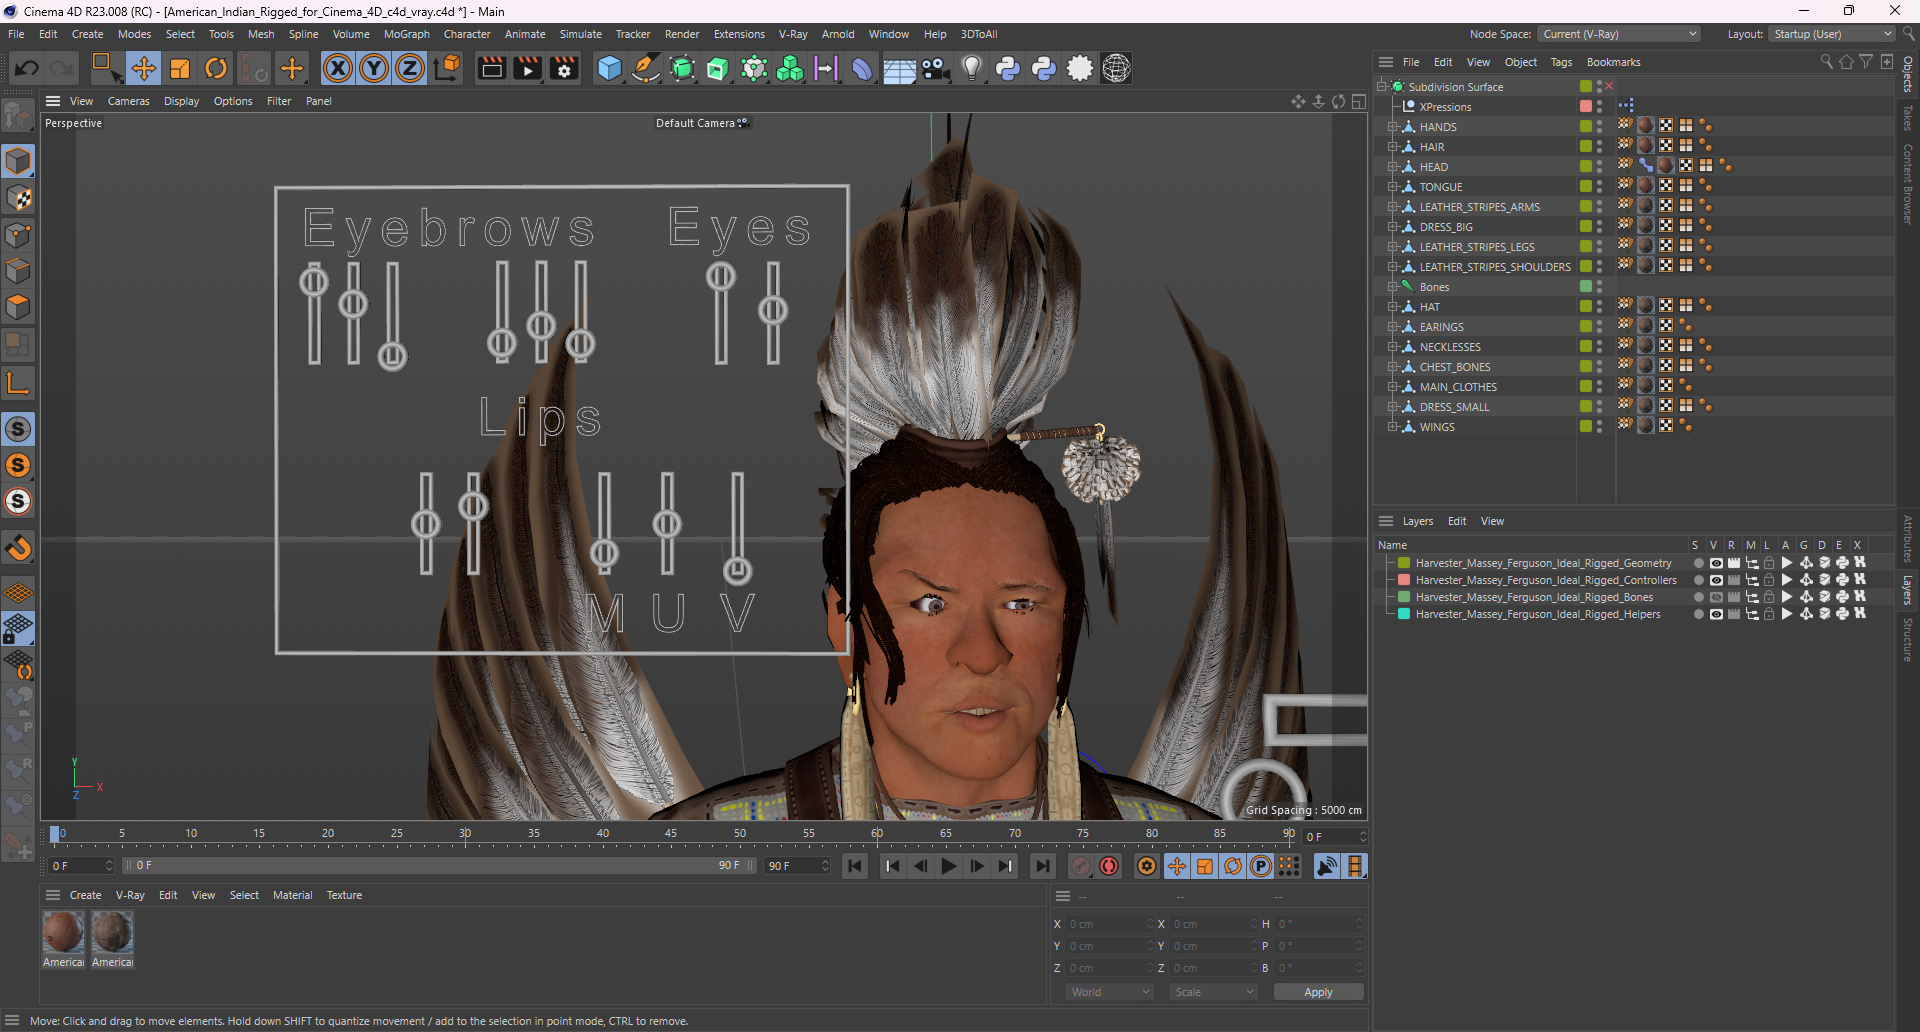Enable Model mode in left sidebar

[x=18, y=162]
